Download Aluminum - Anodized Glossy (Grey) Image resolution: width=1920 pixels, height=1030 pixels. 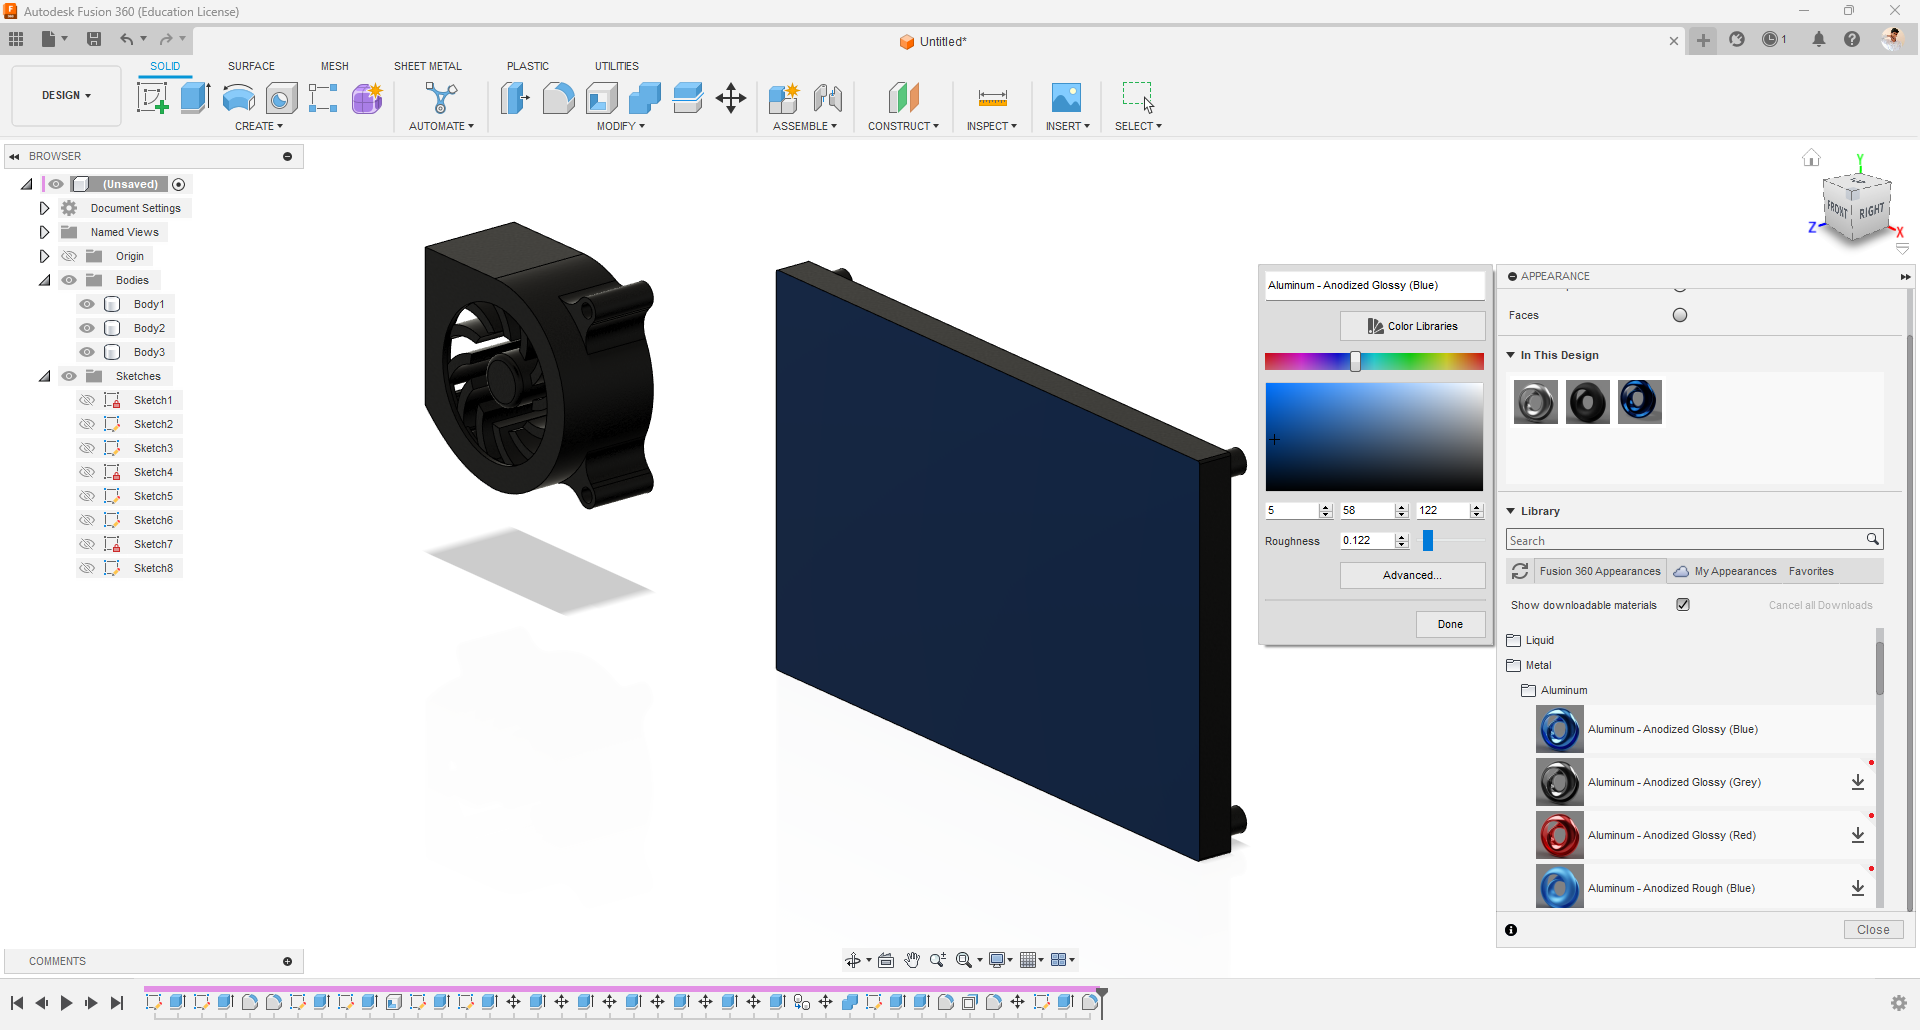(1857, 782)
